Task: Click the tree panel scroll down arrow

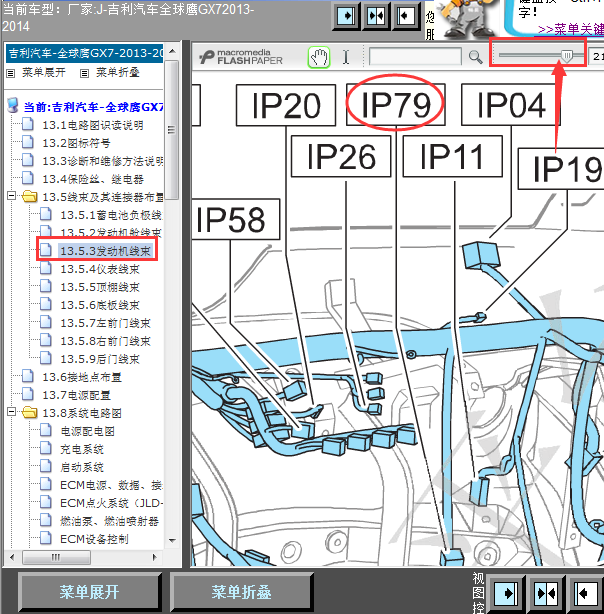Action: click(x=172, y=541)
